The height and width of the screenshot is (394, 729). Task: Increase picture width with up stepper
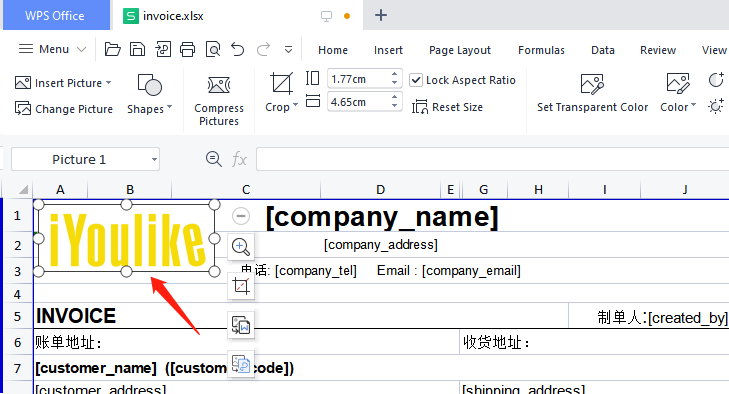point(394,97)
